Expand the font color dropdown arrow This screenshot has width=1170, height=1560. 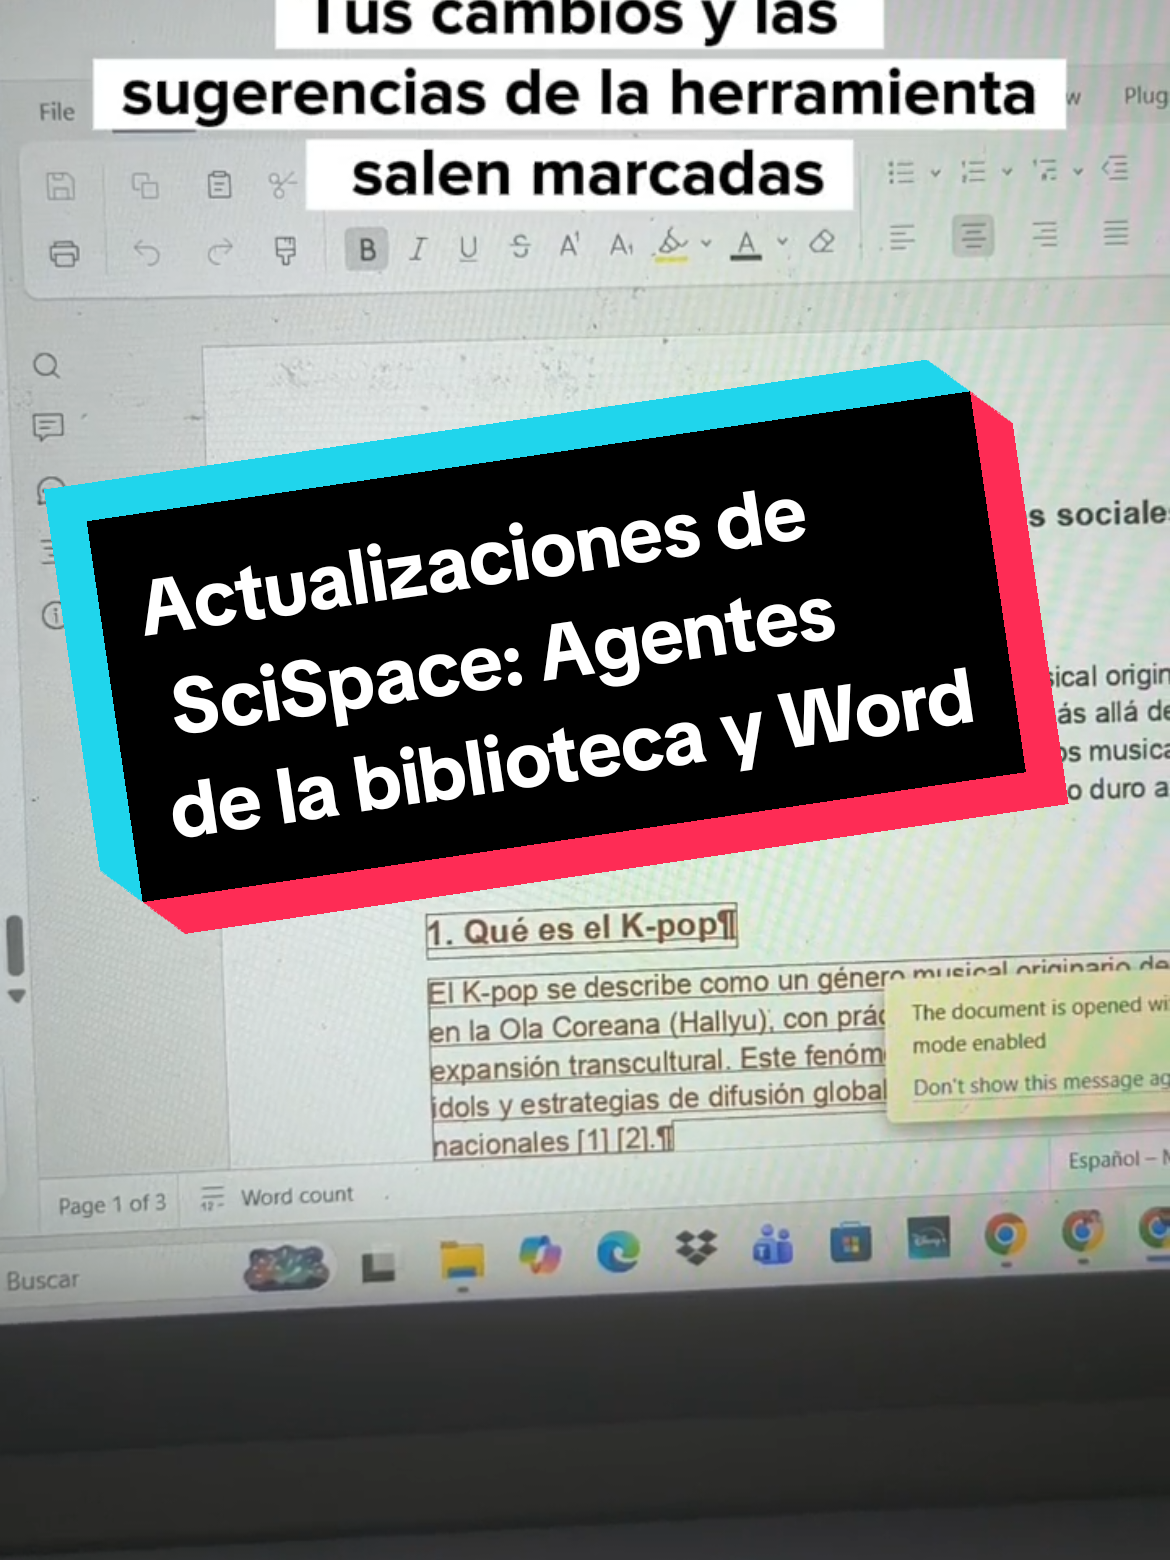[x=782, y=241]
